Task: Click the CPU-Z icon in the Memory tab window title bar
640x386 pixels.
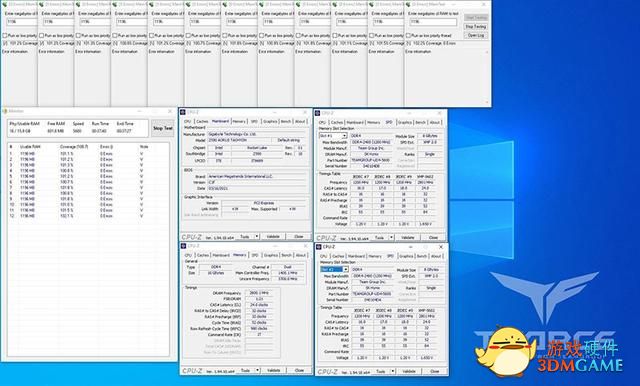Action: [x=184, y=246]
